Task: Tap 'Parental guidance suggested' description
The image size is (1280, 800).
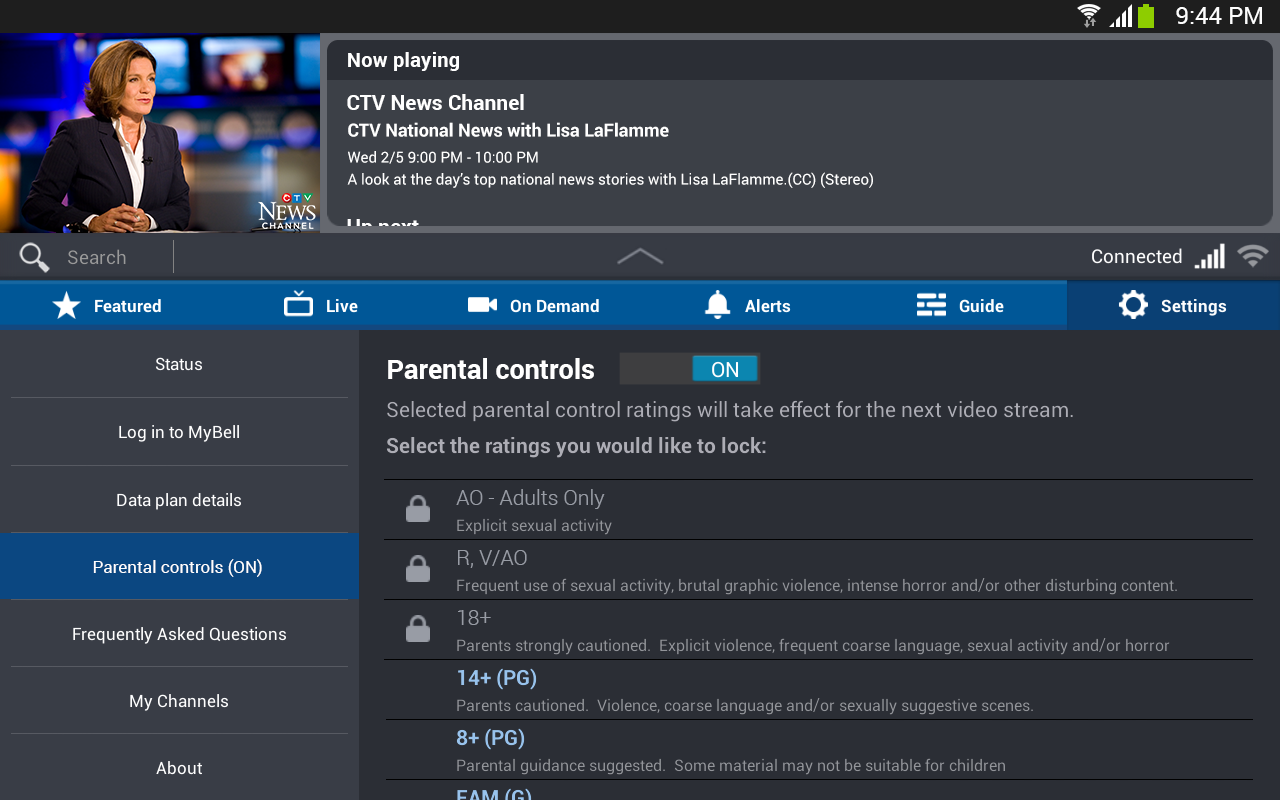Action: pos(731,766)
